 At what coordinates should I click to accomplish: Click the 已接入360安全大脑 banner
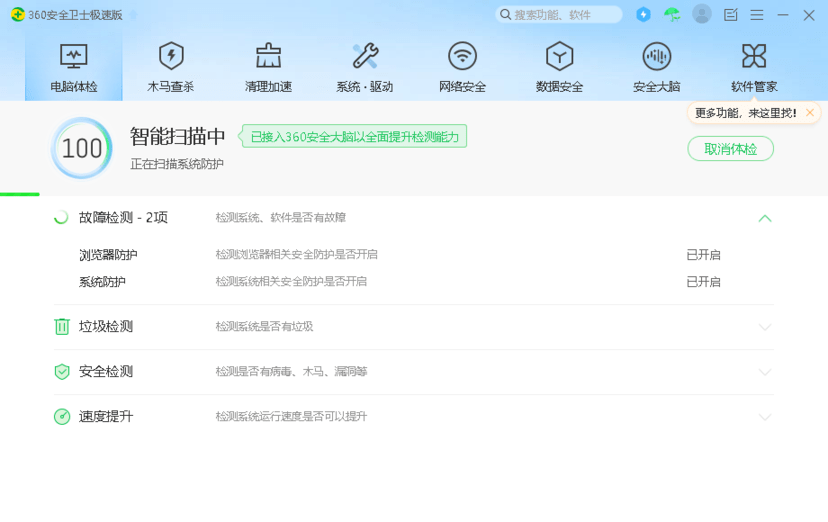point(354,136)
